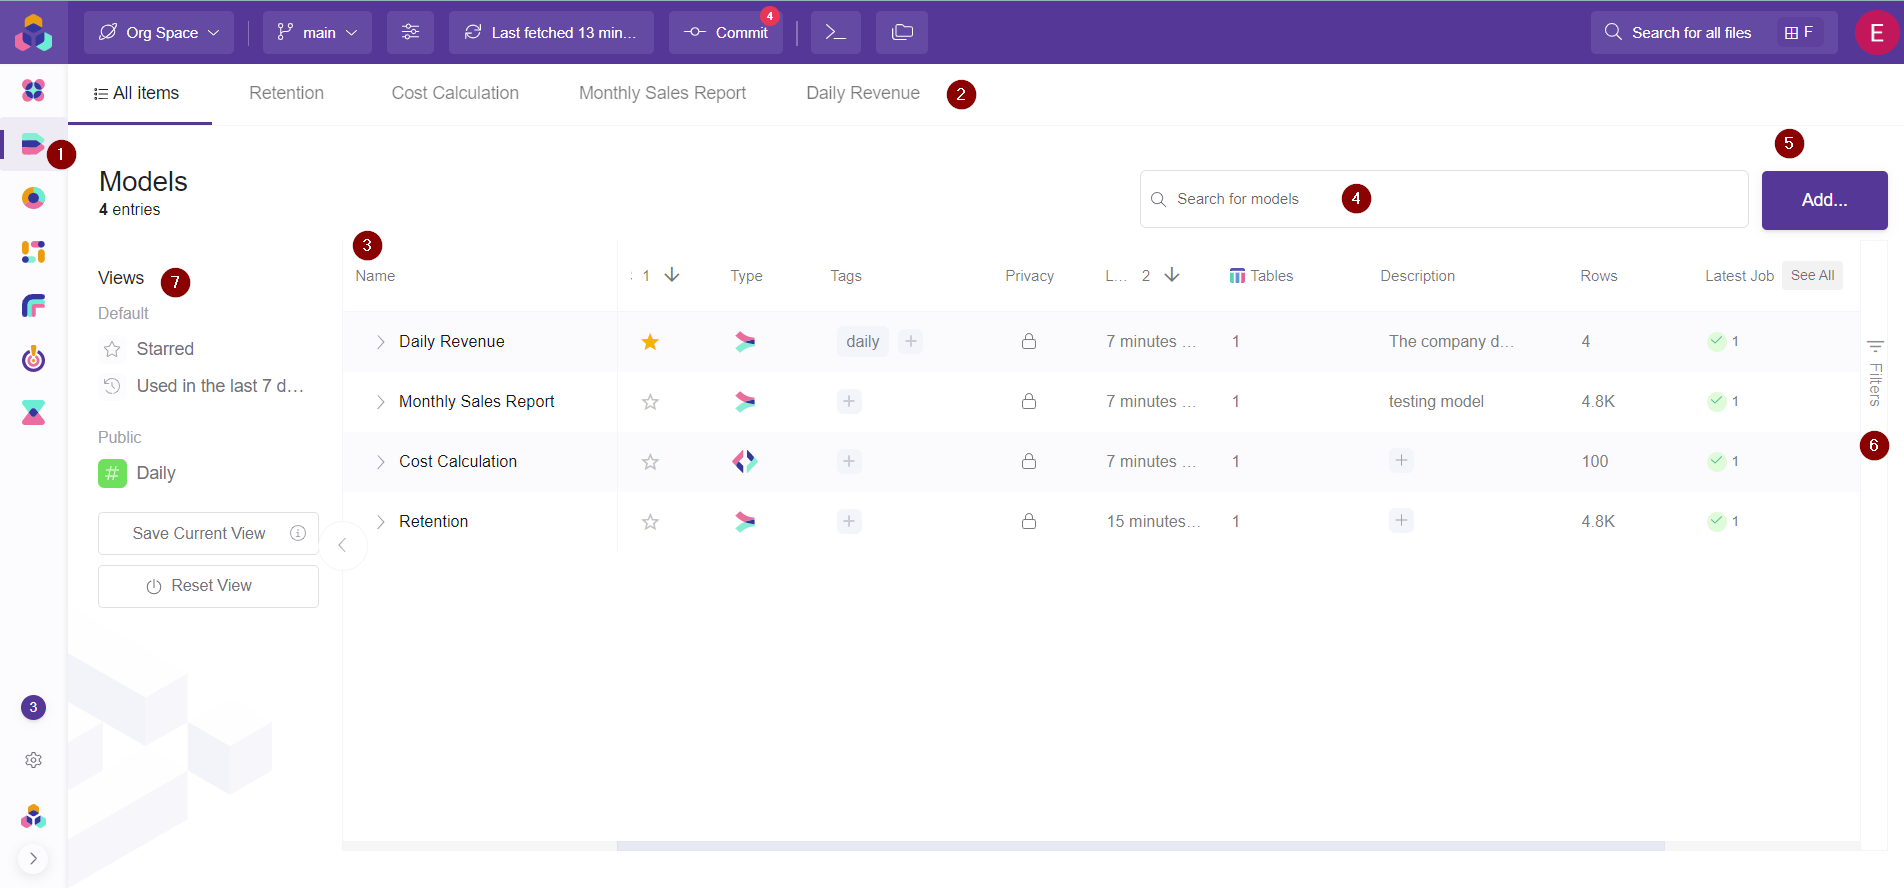
Task: Add a tag to Cost Calculation
Action: coord(849,461)
